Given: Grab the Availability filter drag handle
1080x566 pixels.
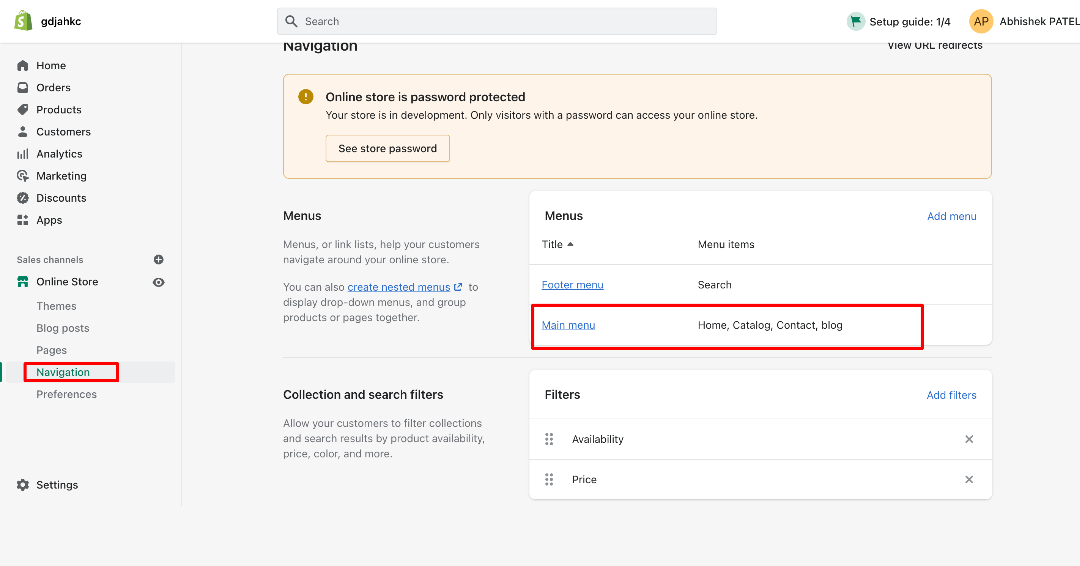Looking at the screenshot, I should coord(549,439).
